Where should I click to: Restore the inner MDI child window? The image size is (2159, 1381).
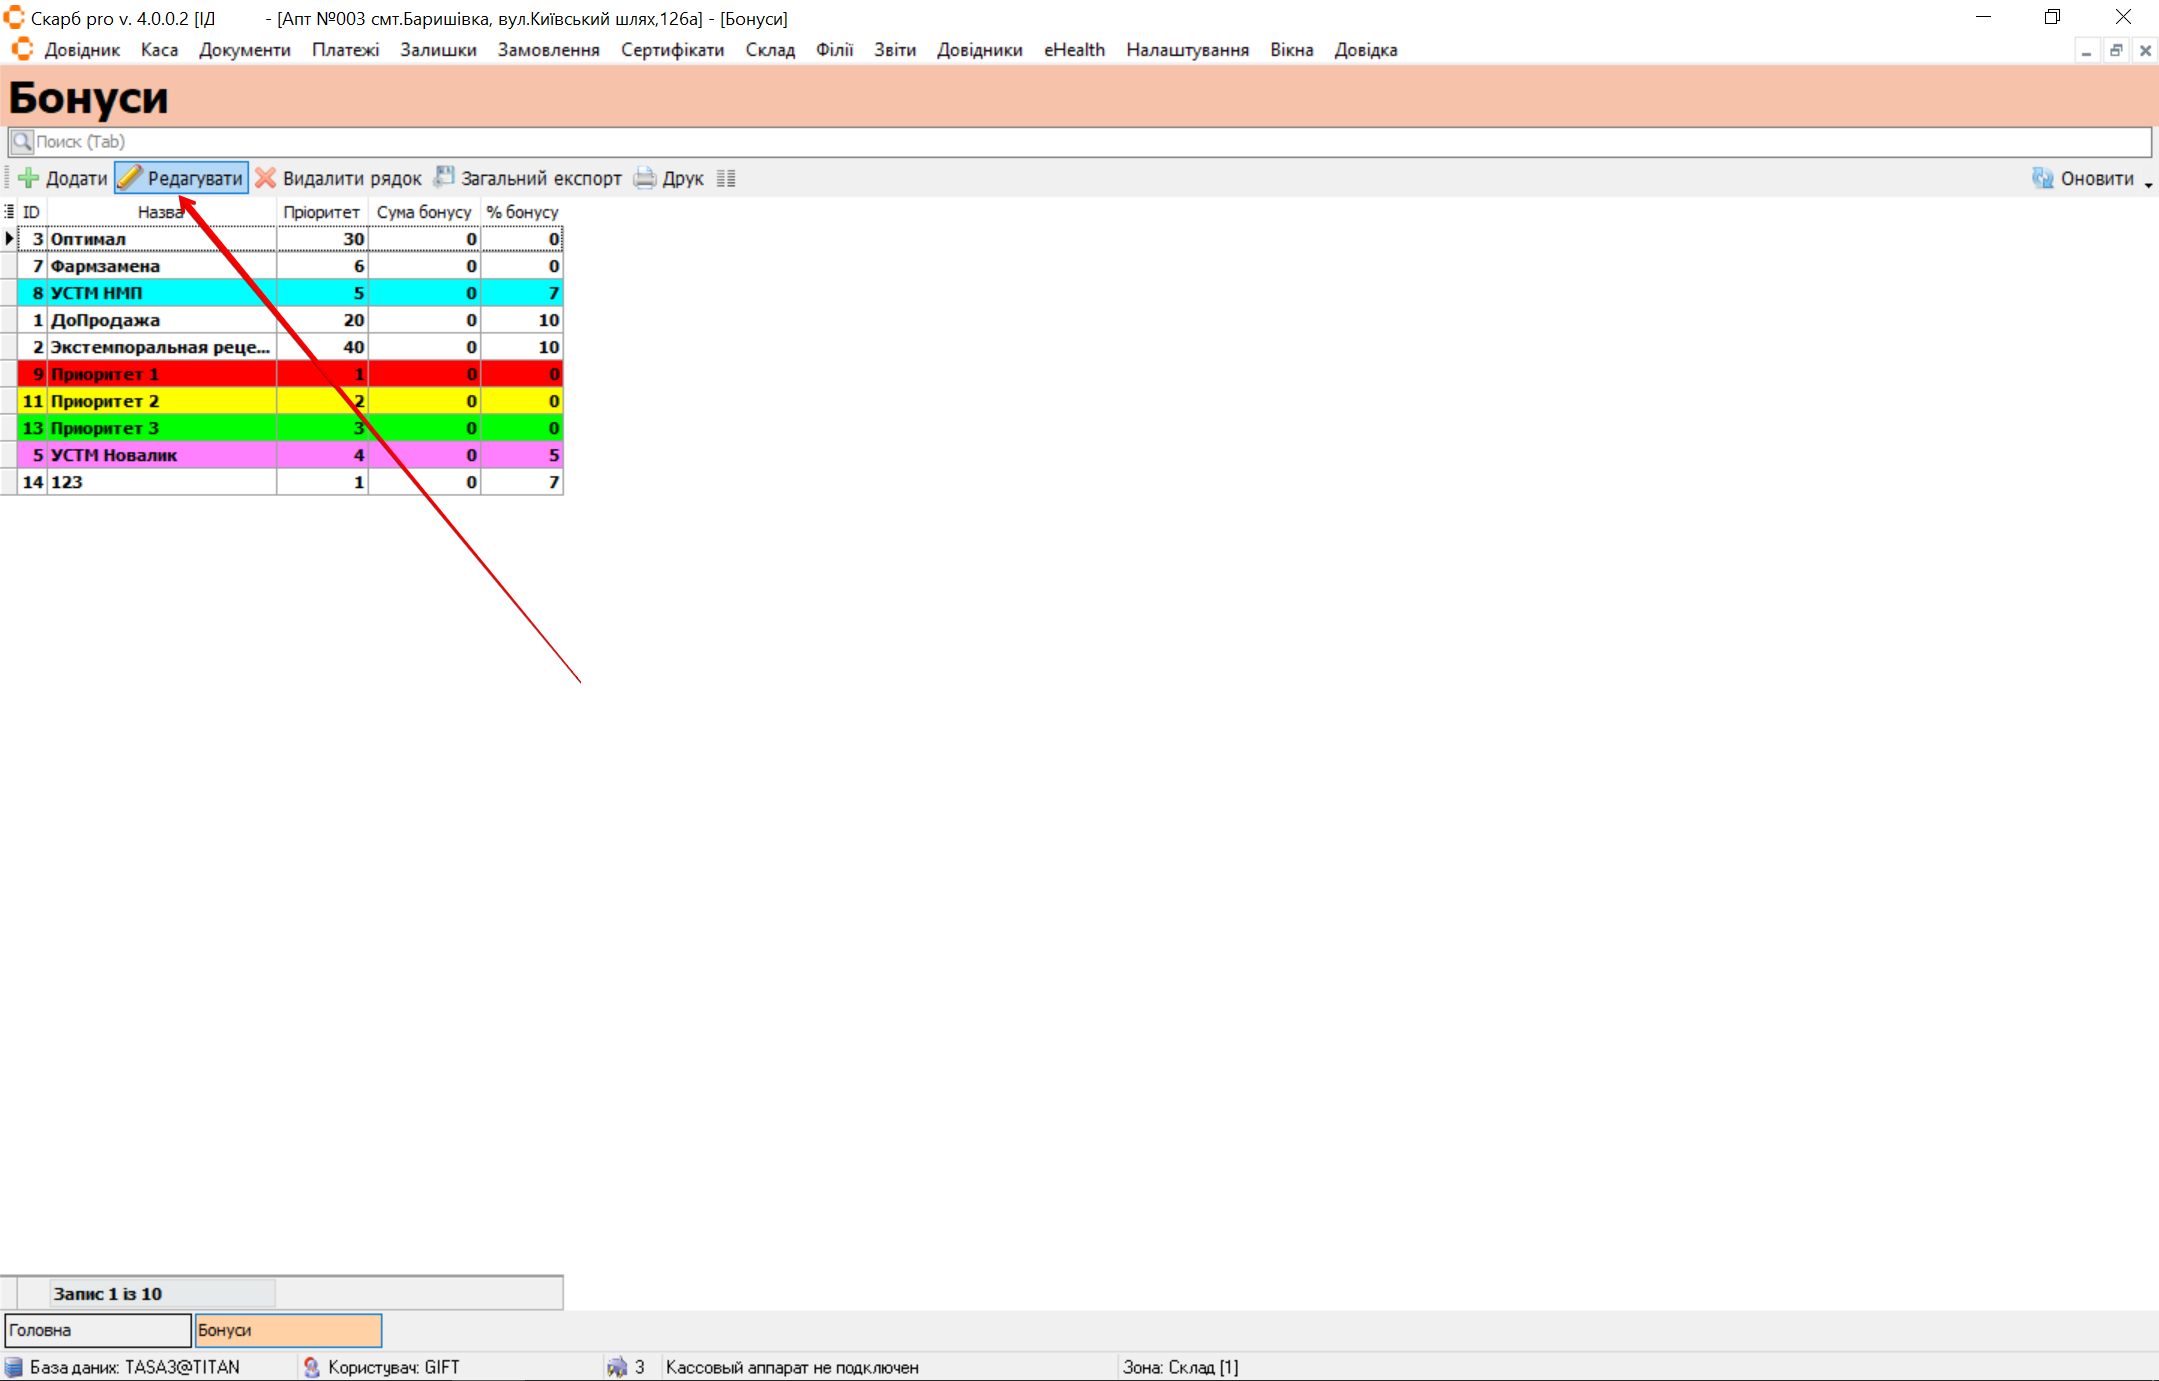coord(2116,50)
